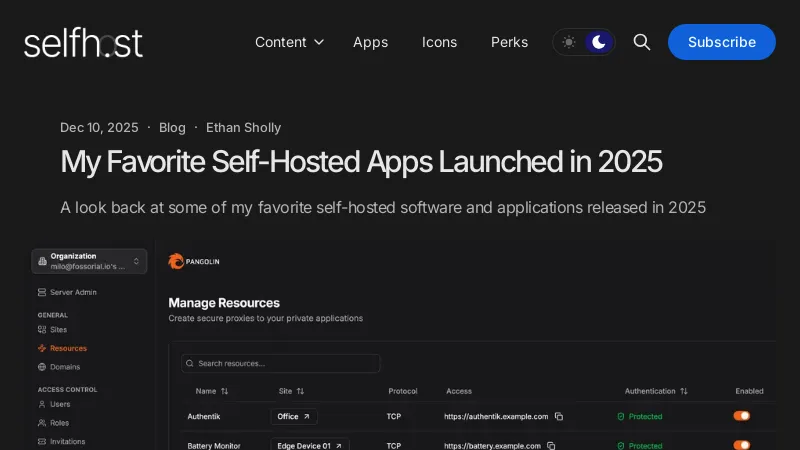Click the Search resources input field
This screenshot has height=450, width=800.
click(280, 363)
